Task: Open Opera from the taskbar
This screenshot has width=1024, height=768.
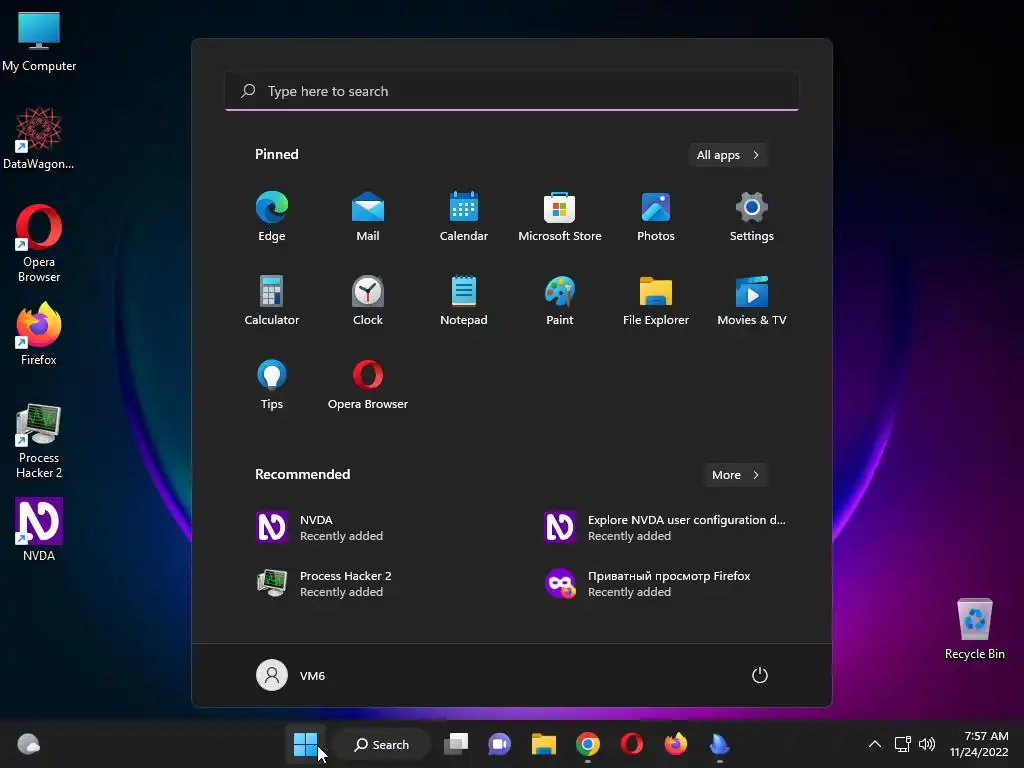Action: (x=632, y=744)
